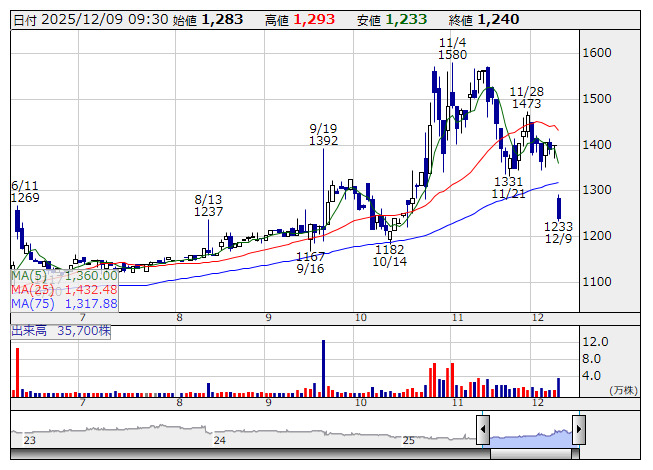
Task: Click the tallest blue volume bar in September
Action: (x=323, y=368)
